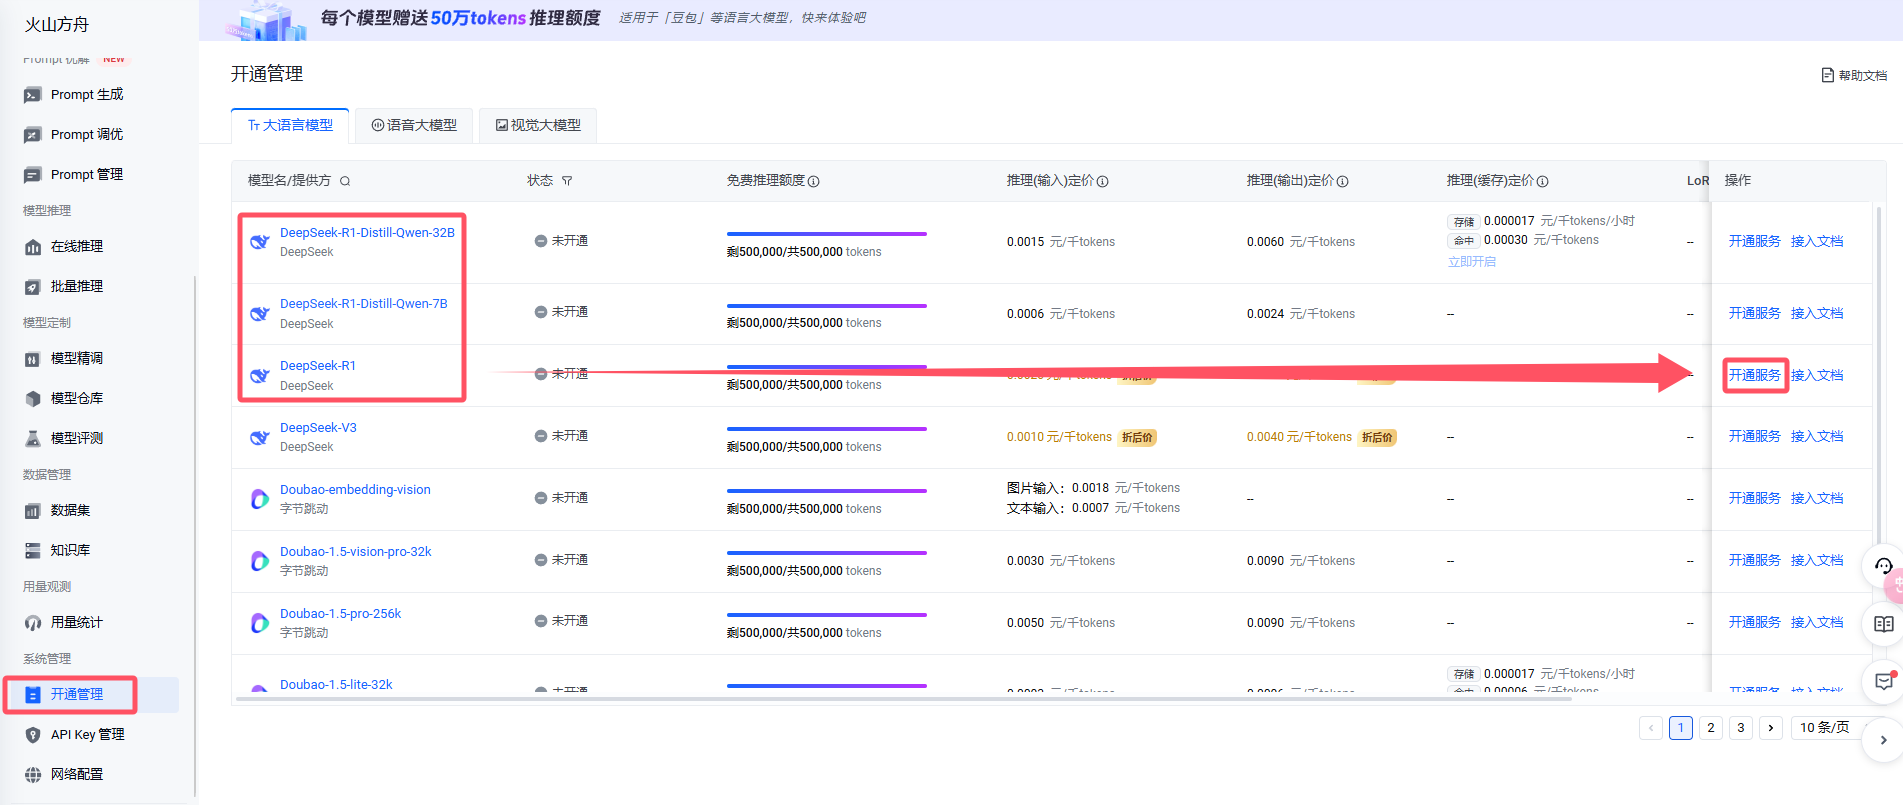
Task: Click 立即开启 link under cache pricing
Action: tap(1472, 261)
